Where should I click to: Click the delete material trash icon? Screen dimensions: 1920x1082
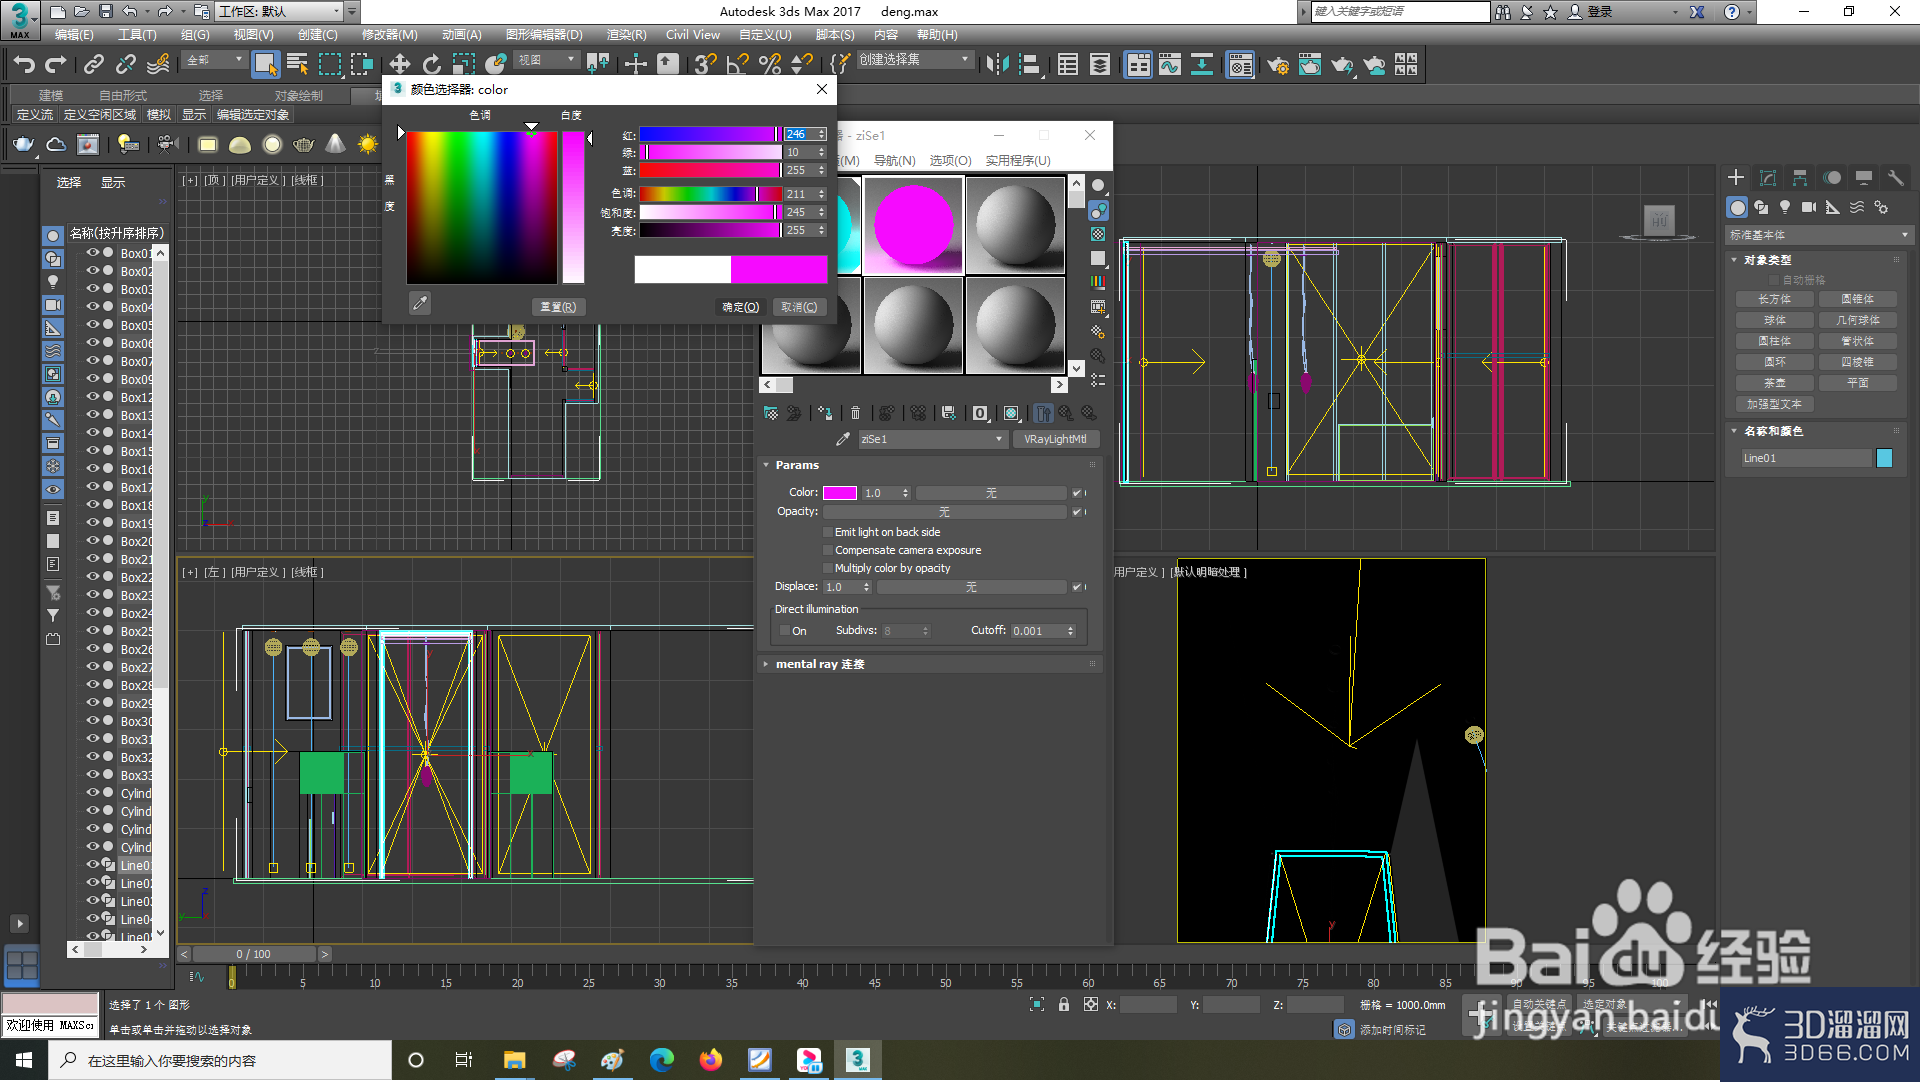point(855,413)
